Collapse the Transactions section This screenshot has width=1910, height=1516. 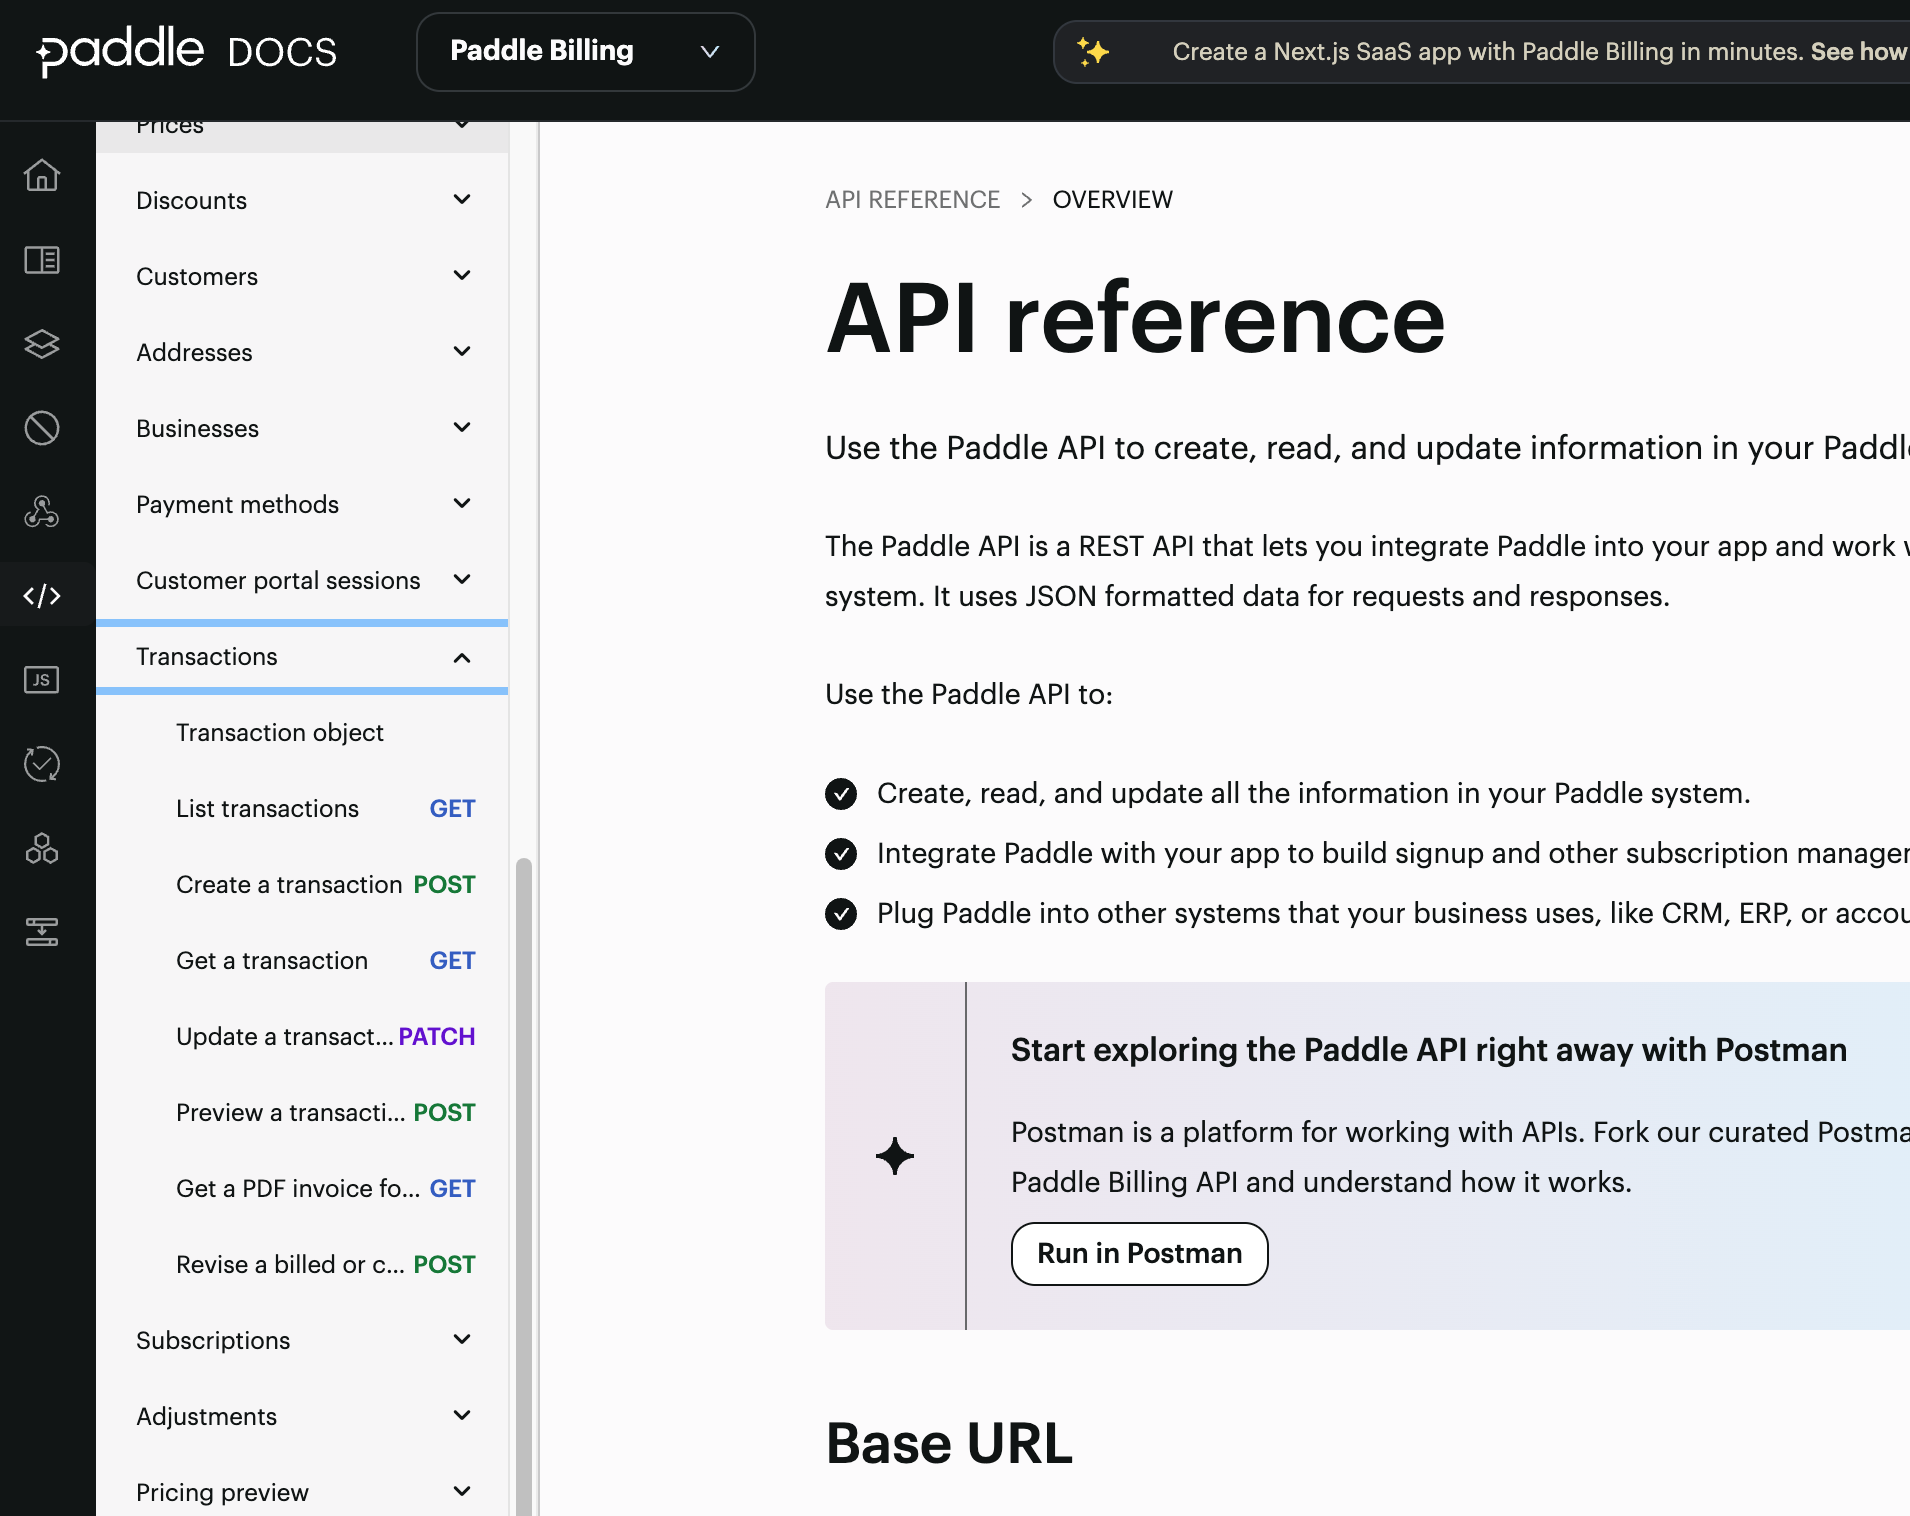pos(302,657)
